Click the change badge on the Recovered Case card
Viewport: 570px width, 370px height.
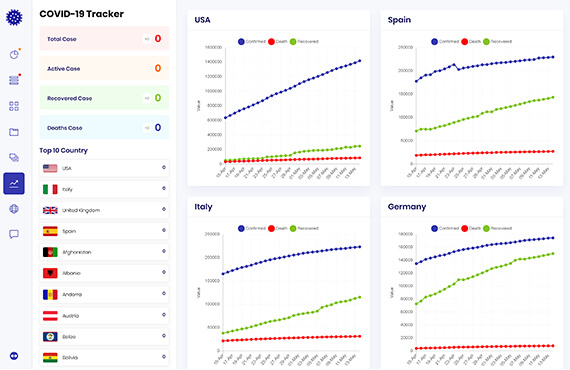[146, 98]
